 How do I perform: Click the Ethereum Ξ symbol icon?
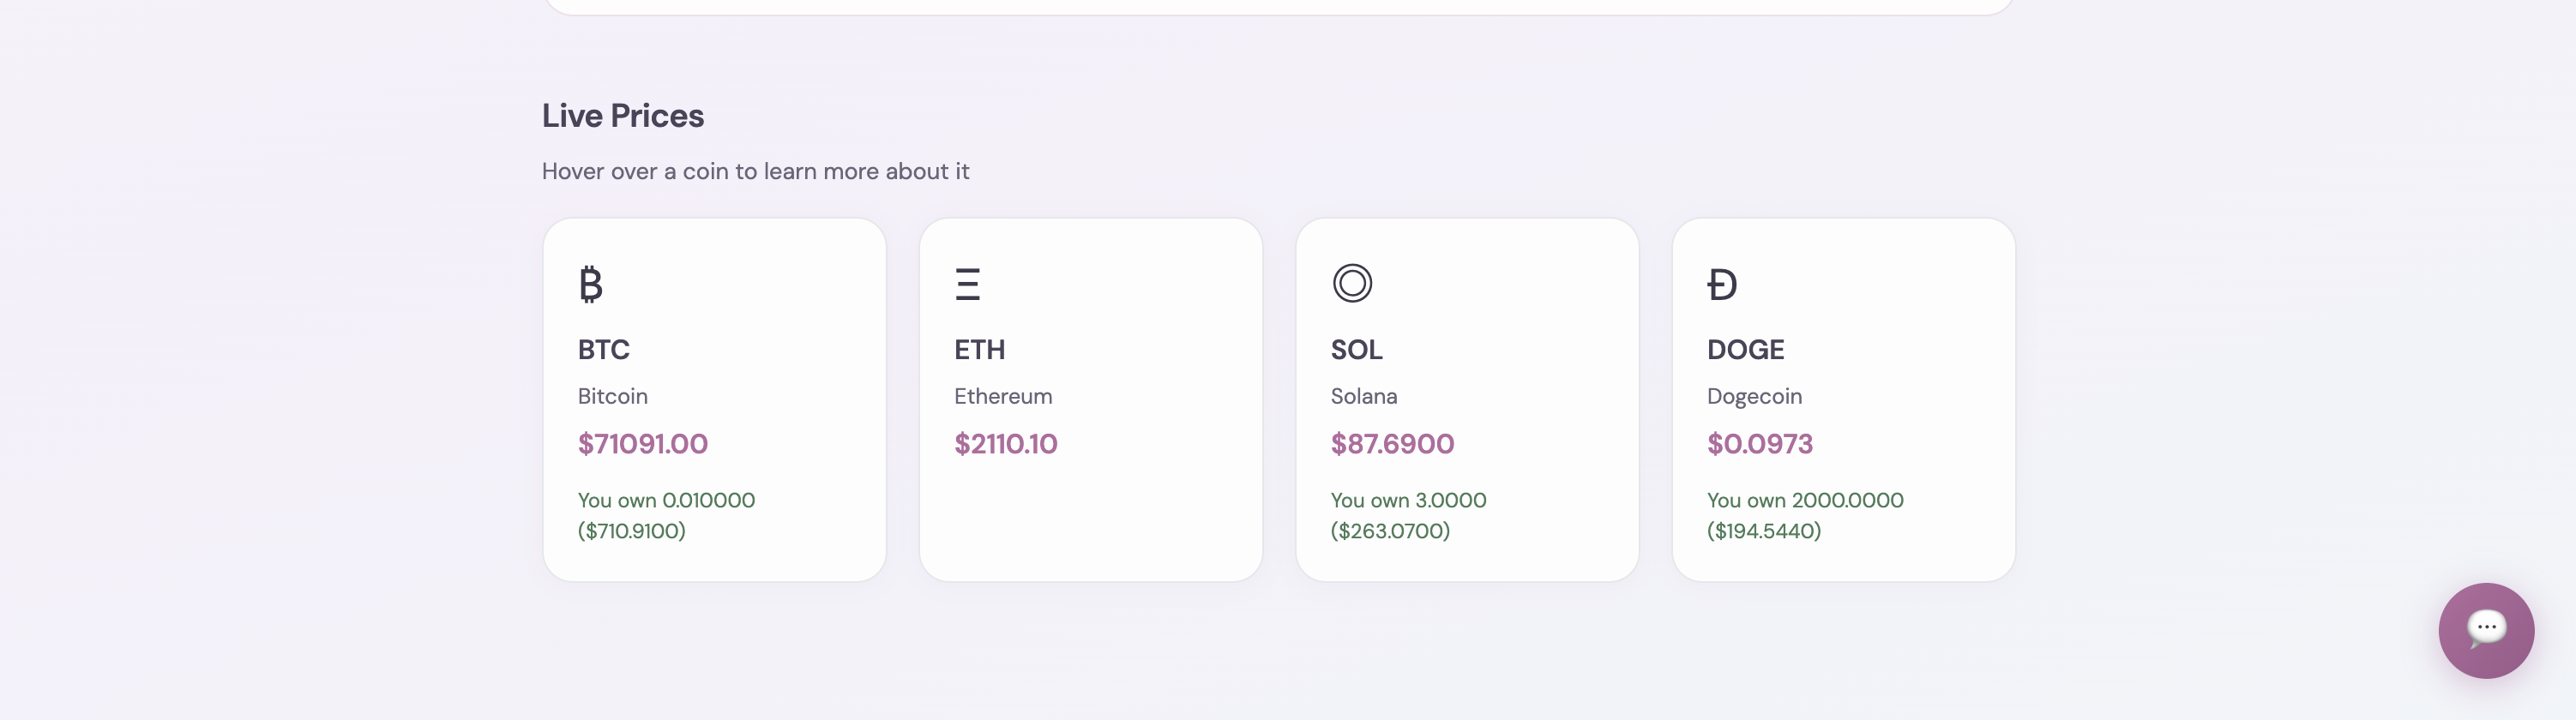click(967, 284)
